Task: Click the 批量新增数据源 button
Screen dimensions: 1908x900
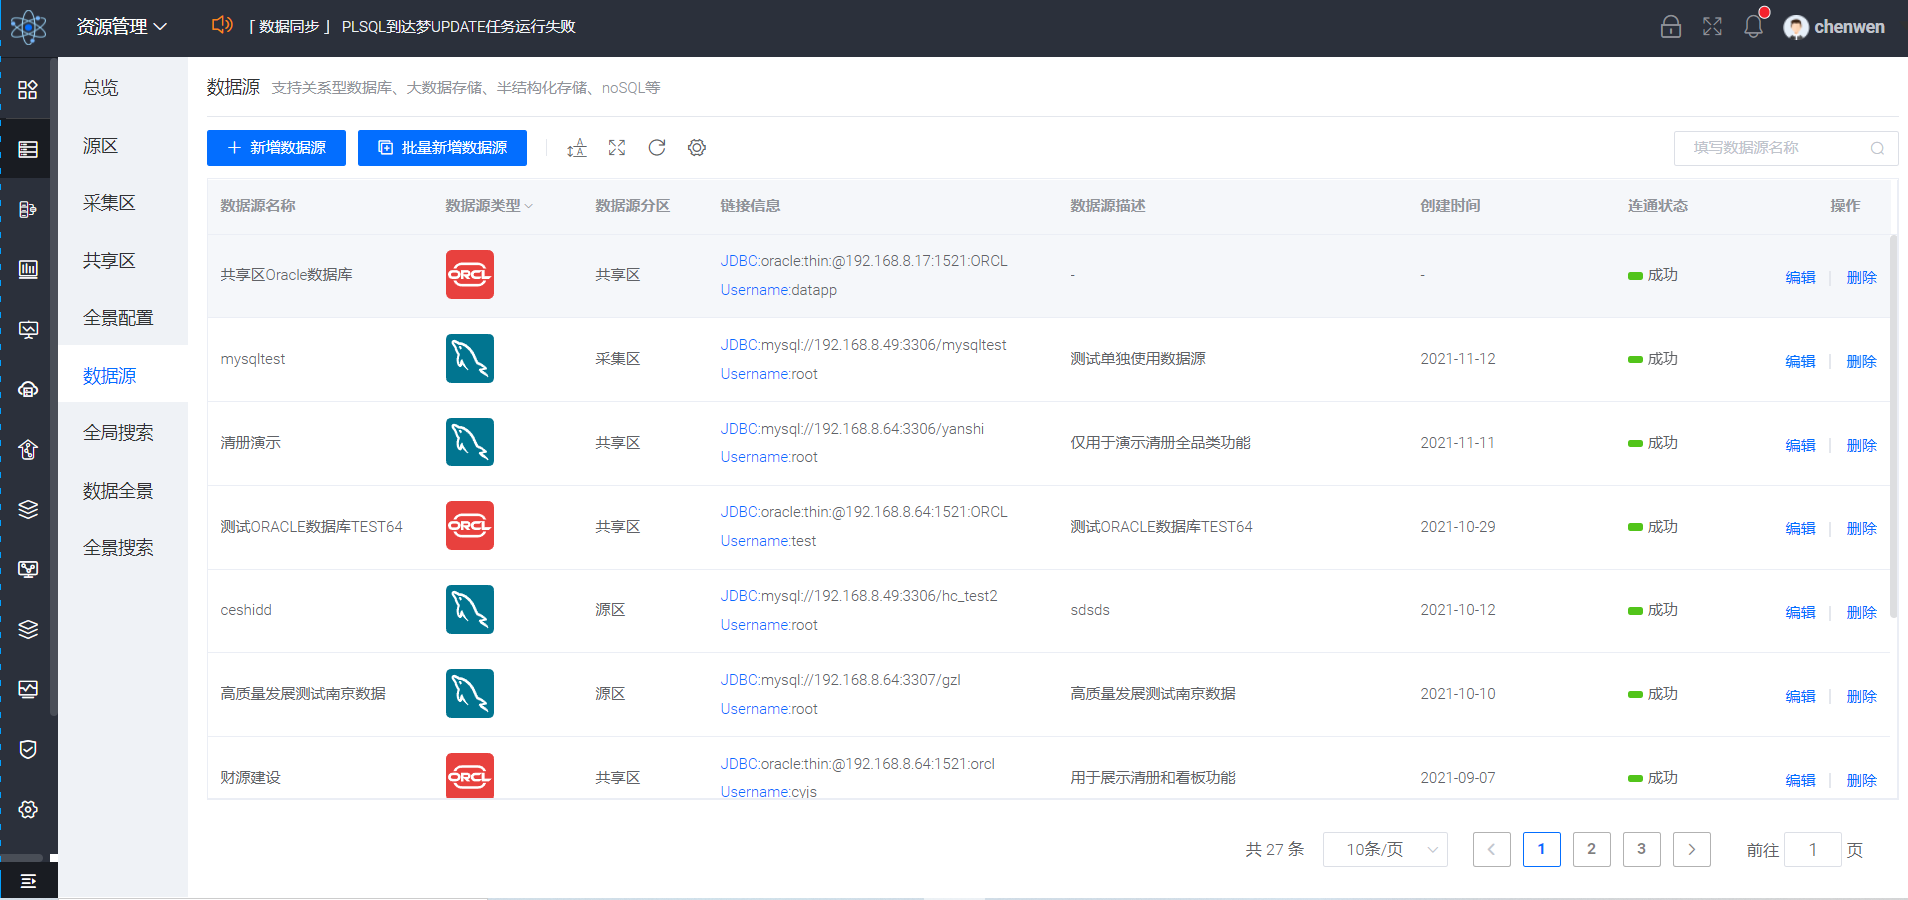Action: click(x=442, y=148)
